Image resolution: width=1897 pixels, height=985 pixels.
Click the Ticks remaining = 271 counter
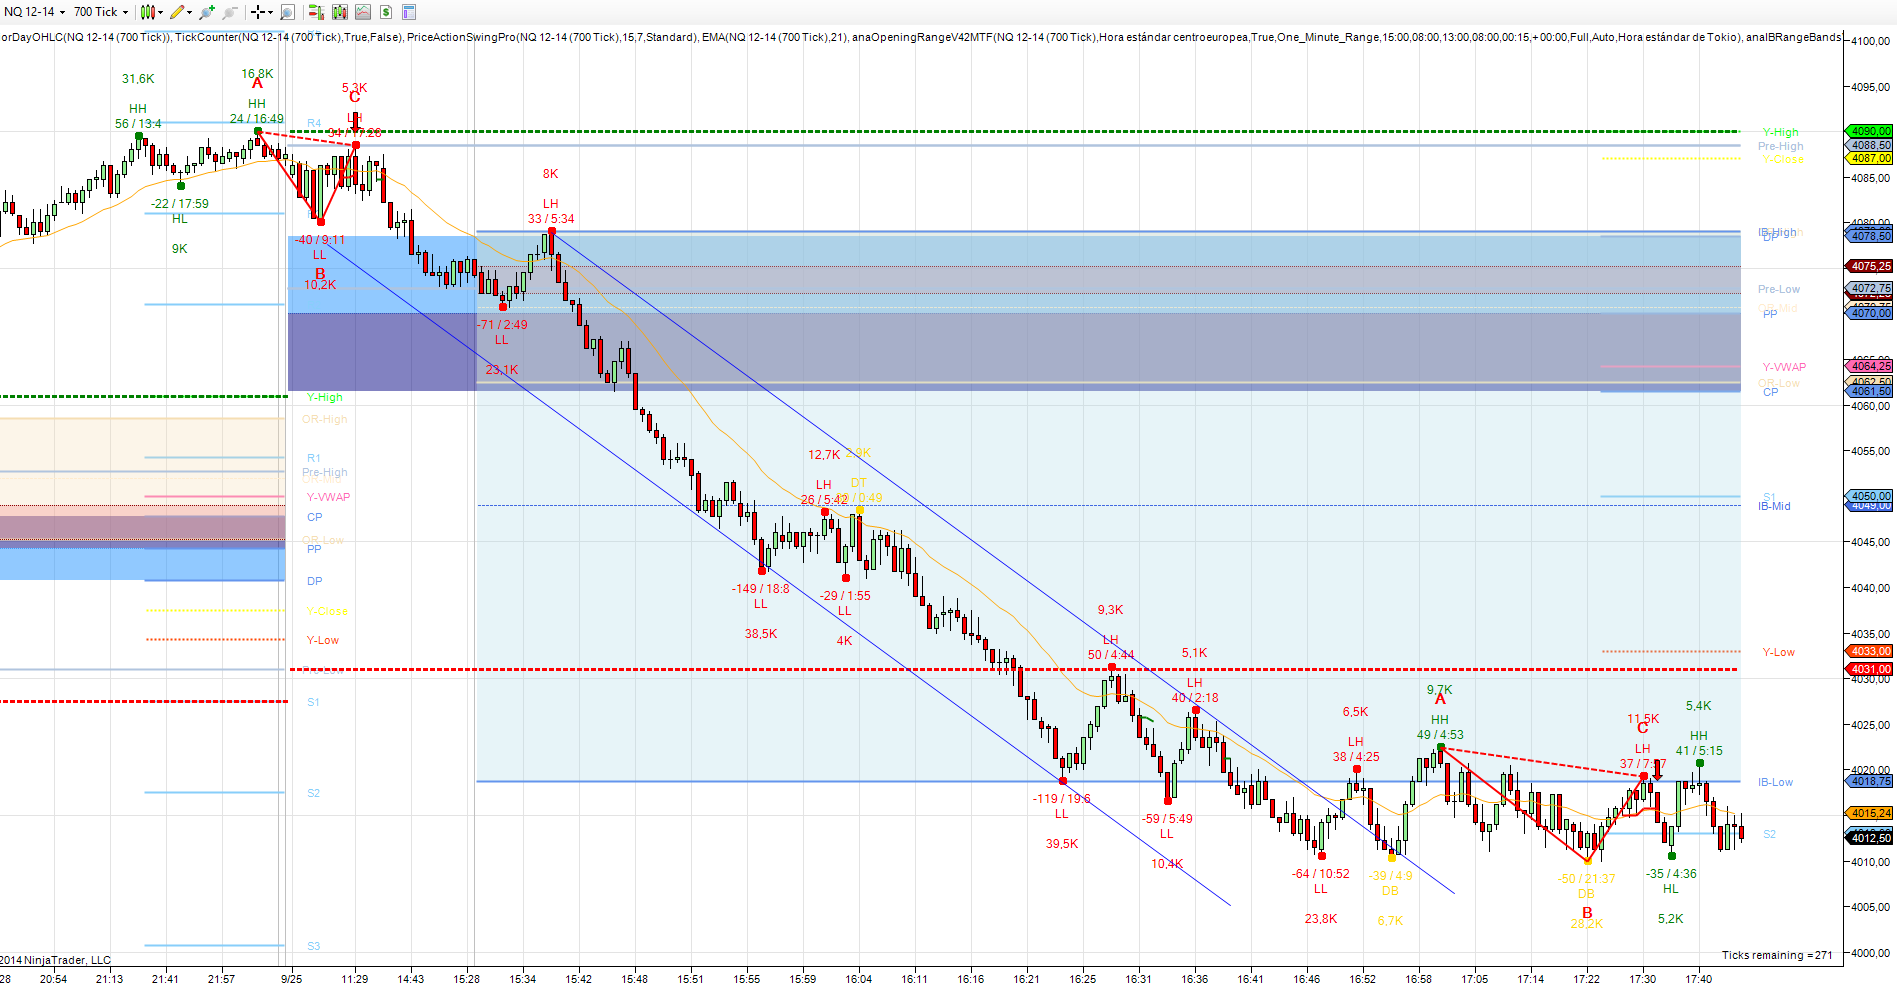pyautogui.click(x=1777, y=955)
